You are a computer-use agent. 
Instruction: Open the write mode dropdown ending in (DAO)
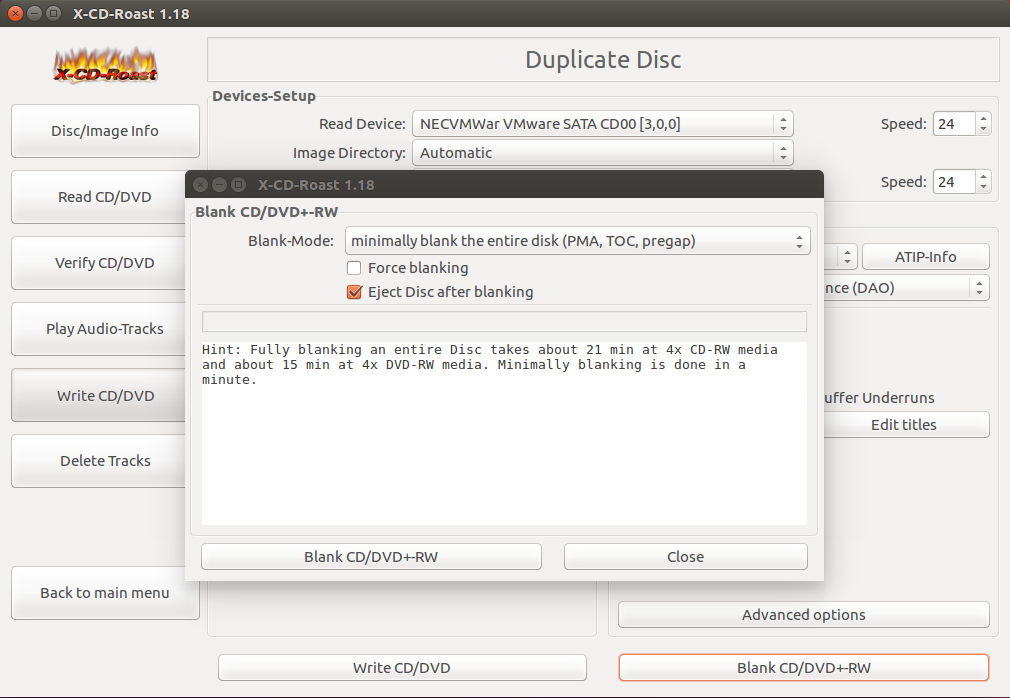pyautogui.click(x=907, y=288)
